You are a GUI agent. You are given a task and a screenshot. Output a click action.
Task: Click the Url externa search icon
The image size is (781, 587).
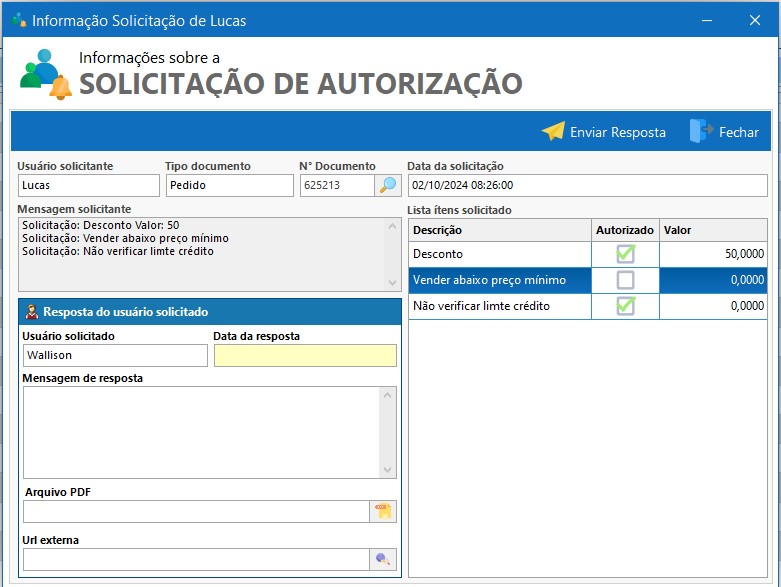pyautogui.click(x=383, y=559)
